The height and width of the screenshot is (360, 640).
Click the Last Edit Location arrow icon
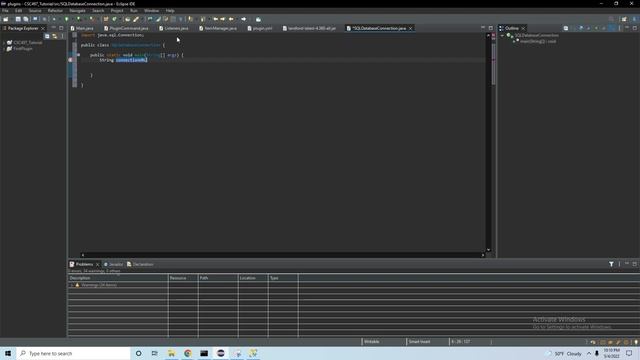[x=216, y=19]
